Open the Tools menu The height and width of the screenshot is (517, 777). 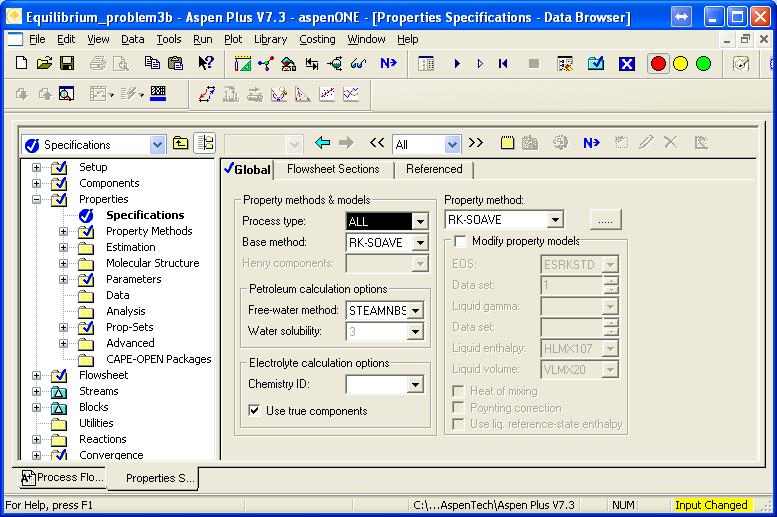tap(168, 39)
